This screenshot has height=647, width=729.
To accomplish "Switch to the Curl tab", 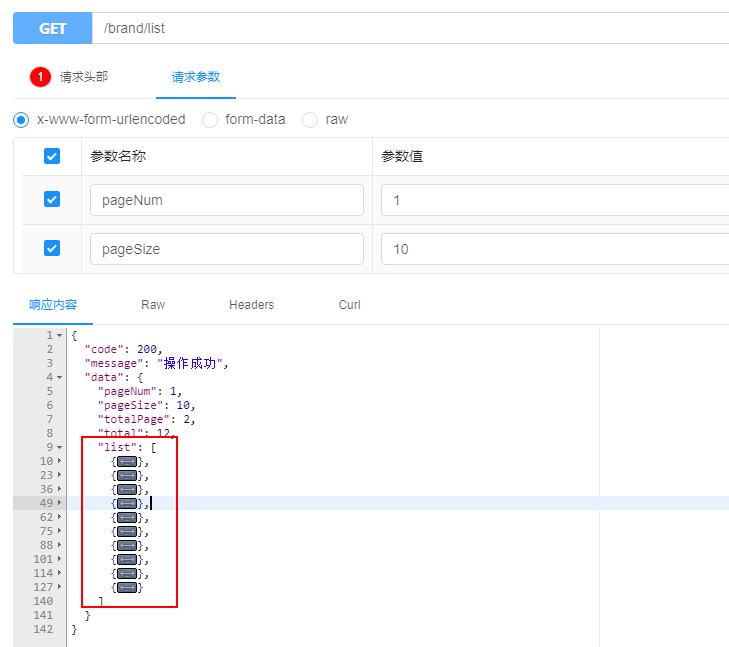I will coord(350,305).
